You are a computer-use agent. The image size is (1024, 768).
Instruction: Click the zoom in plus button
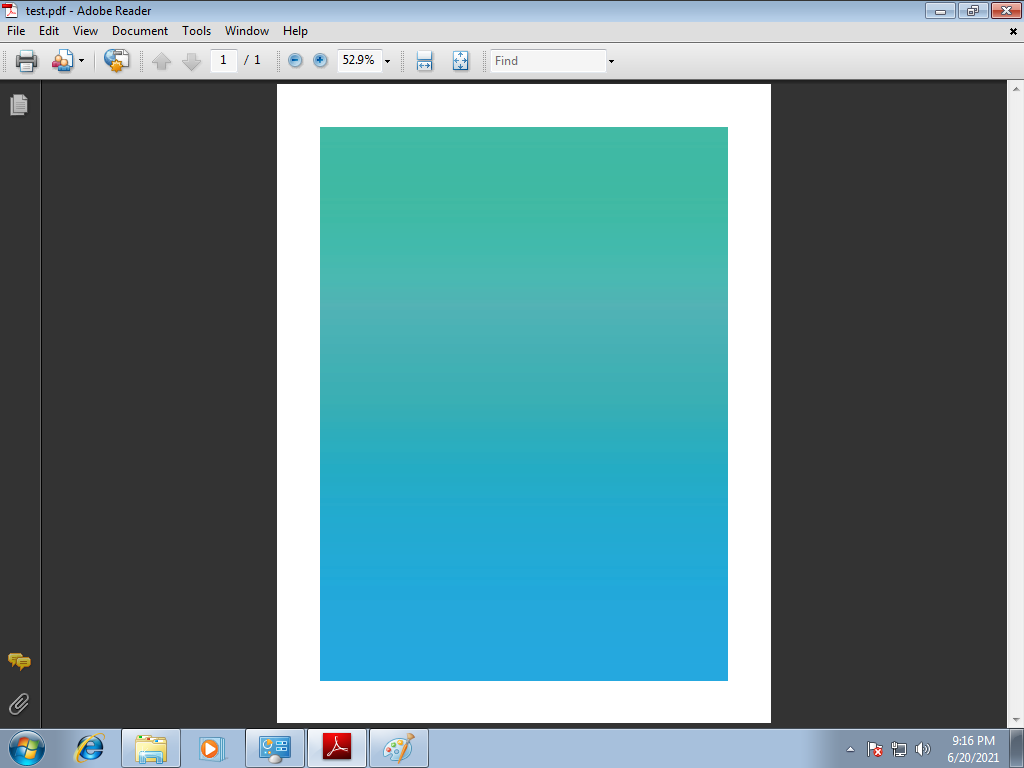click(x=320, y=61)
